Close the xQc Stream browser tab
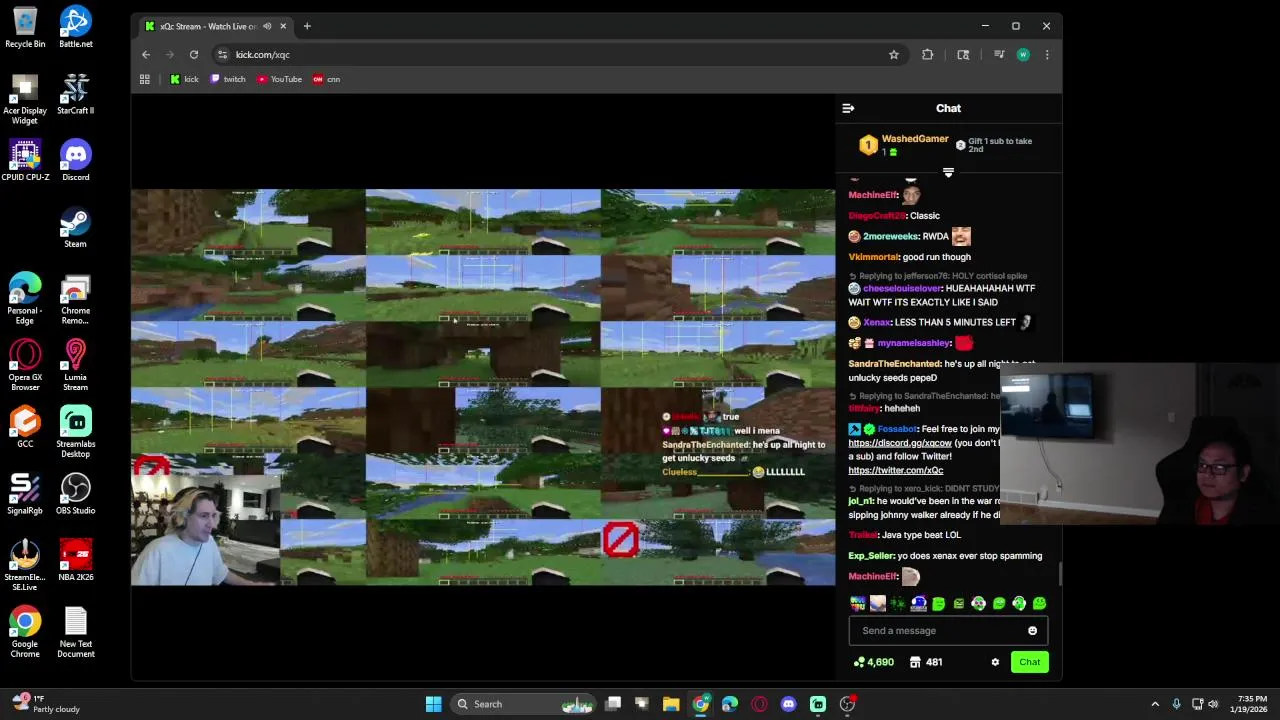Viewport: 1280px width, 720px height. (283, 26)
